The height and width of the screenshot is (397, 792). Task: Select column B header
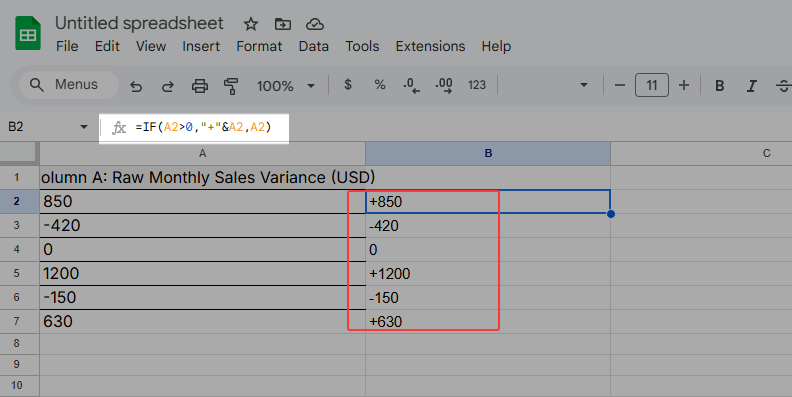pyautogui.click(x=488, y=154)
